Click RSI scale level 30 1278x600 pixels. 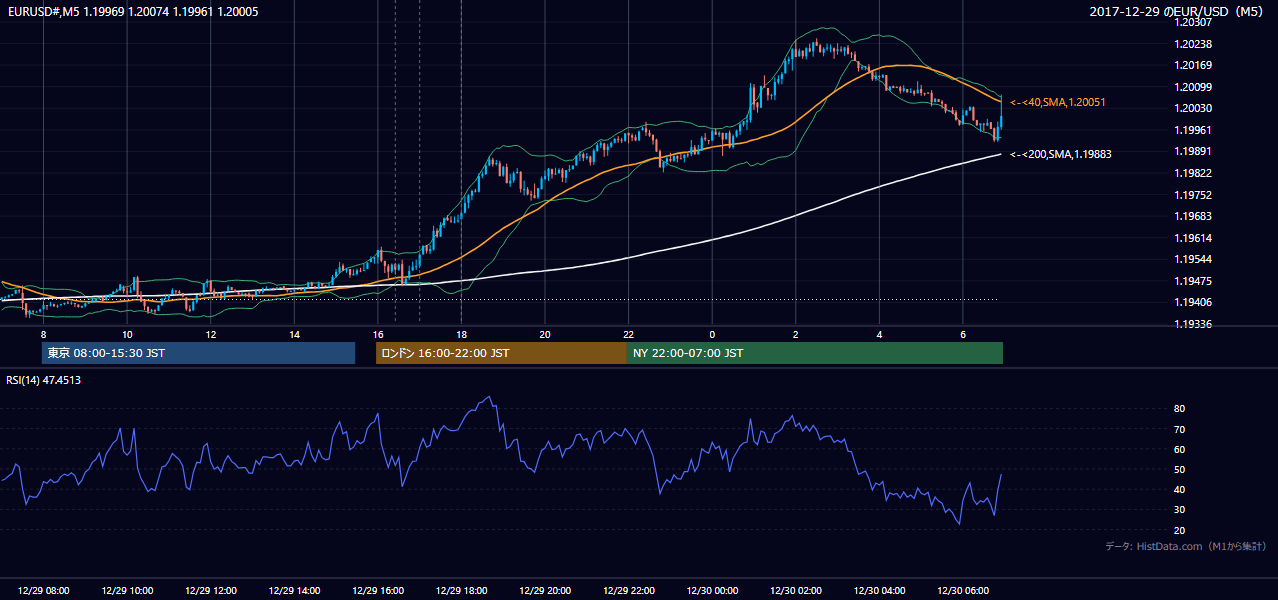[1180, 510]
